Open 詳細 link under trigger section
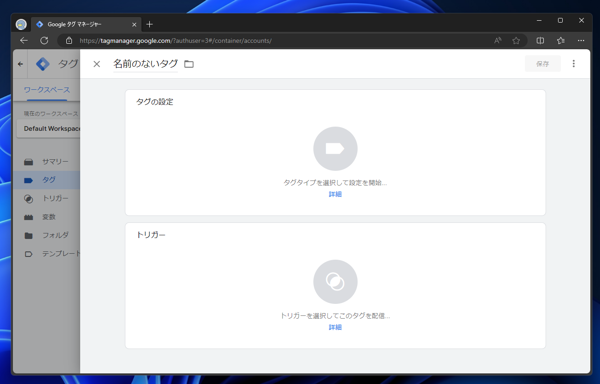This screenshot has width=600, height=384. [335, 327]
